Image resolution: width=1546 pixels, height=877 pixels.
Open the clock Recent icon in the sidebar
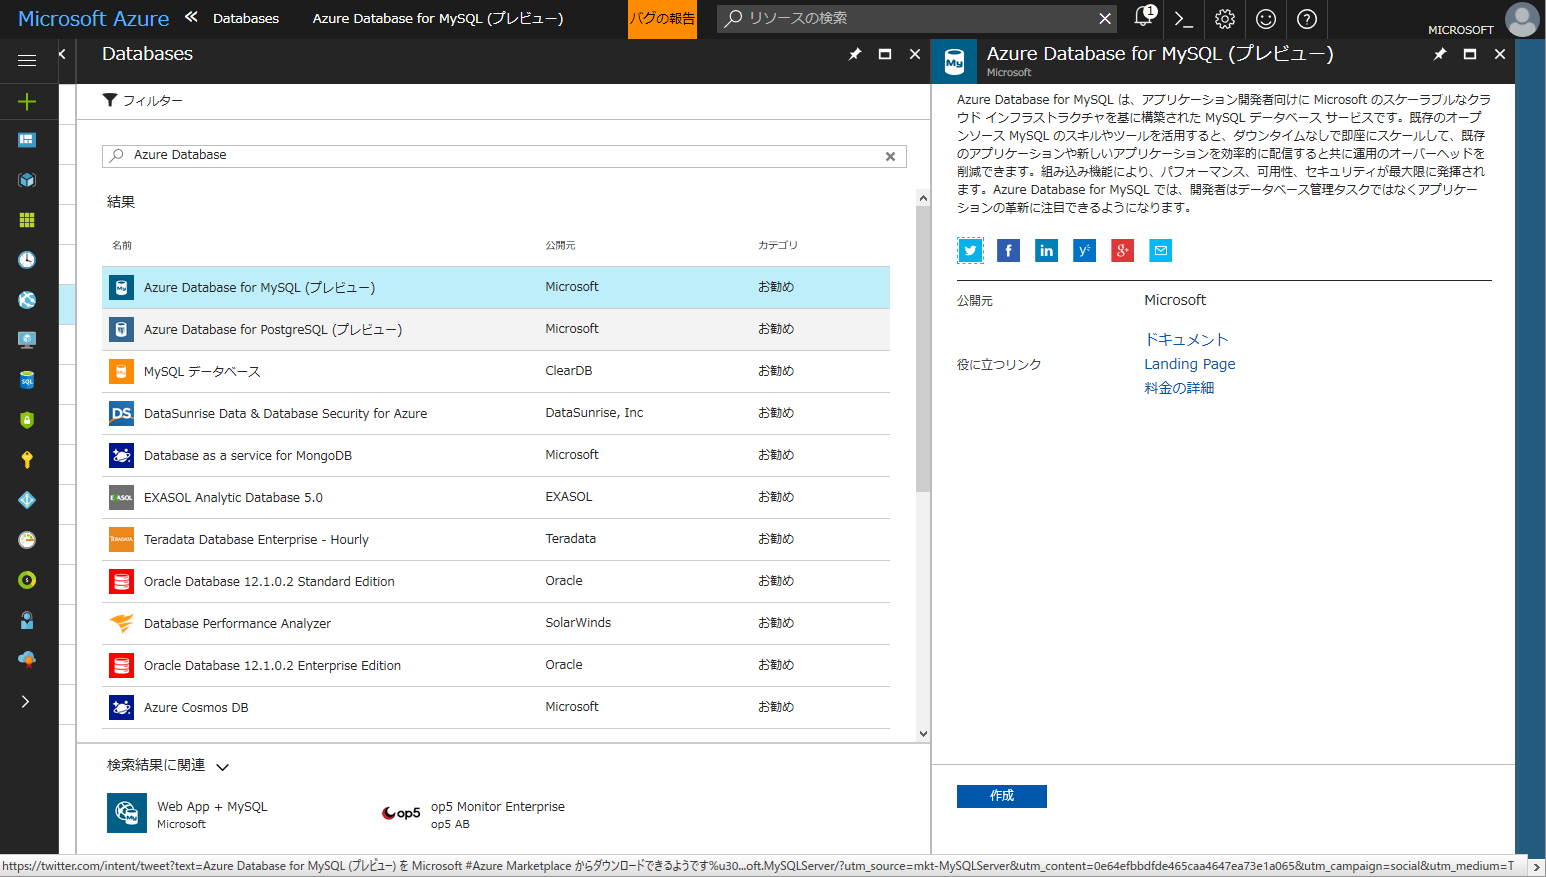[27, 260]
